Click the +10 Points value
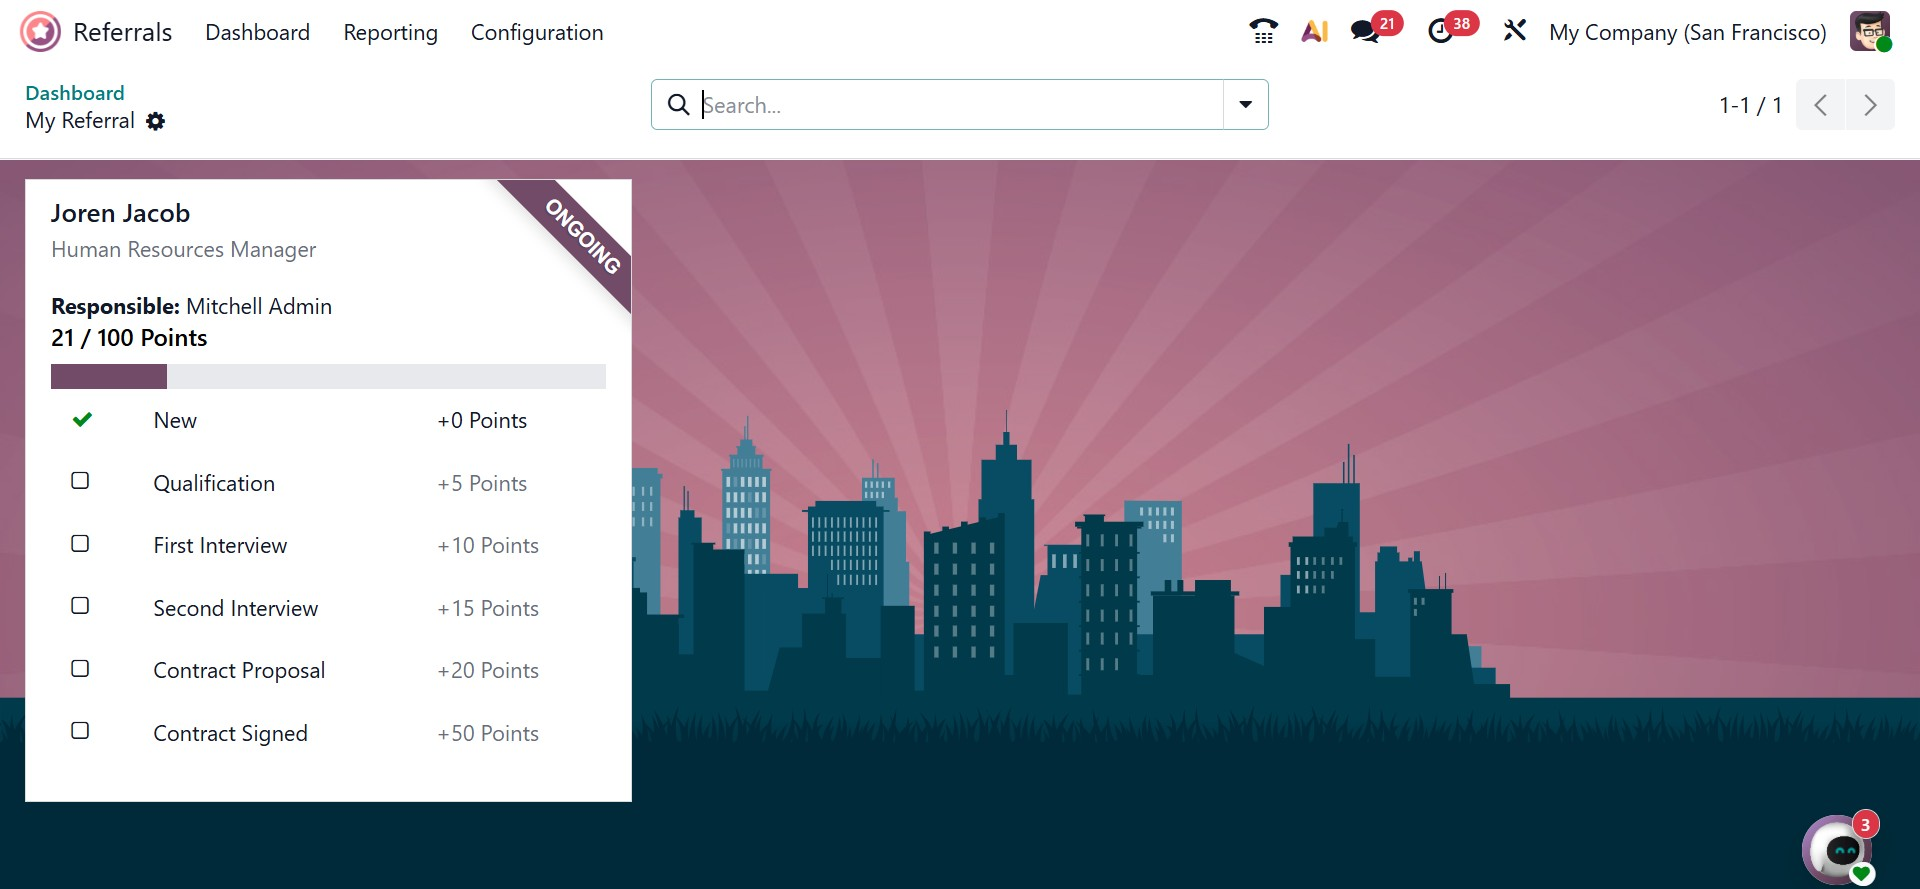 [488, 546]
